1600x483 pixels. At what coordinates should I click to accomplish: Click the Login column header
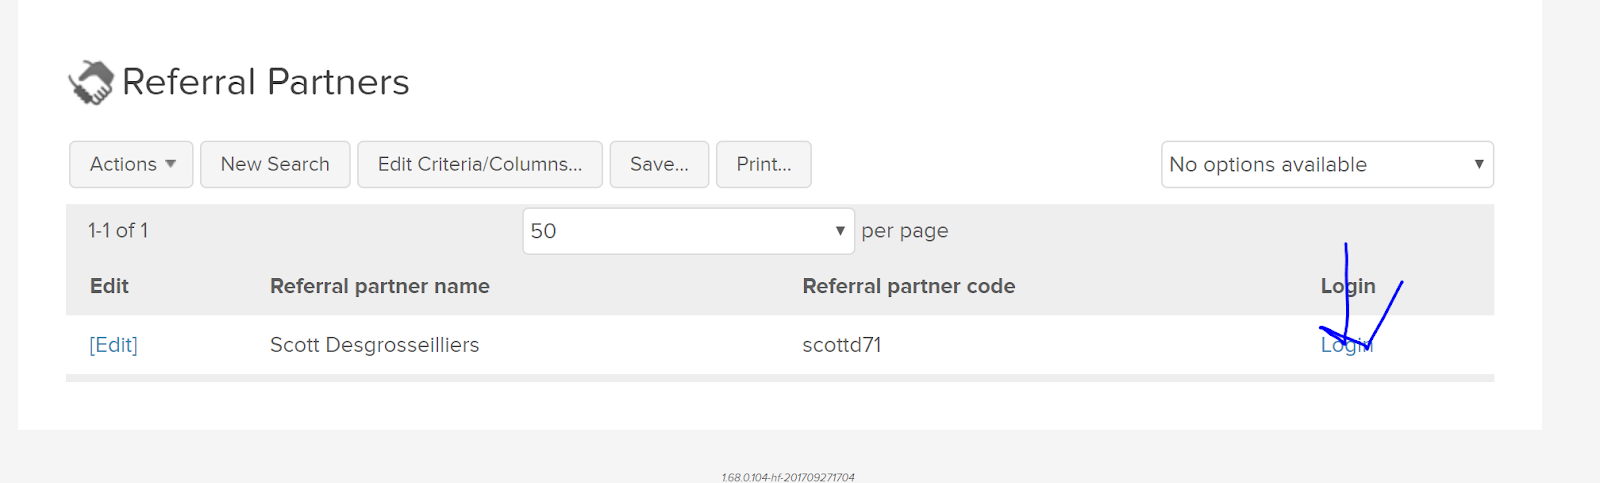pyautogui.click(x=1348, y=286)
